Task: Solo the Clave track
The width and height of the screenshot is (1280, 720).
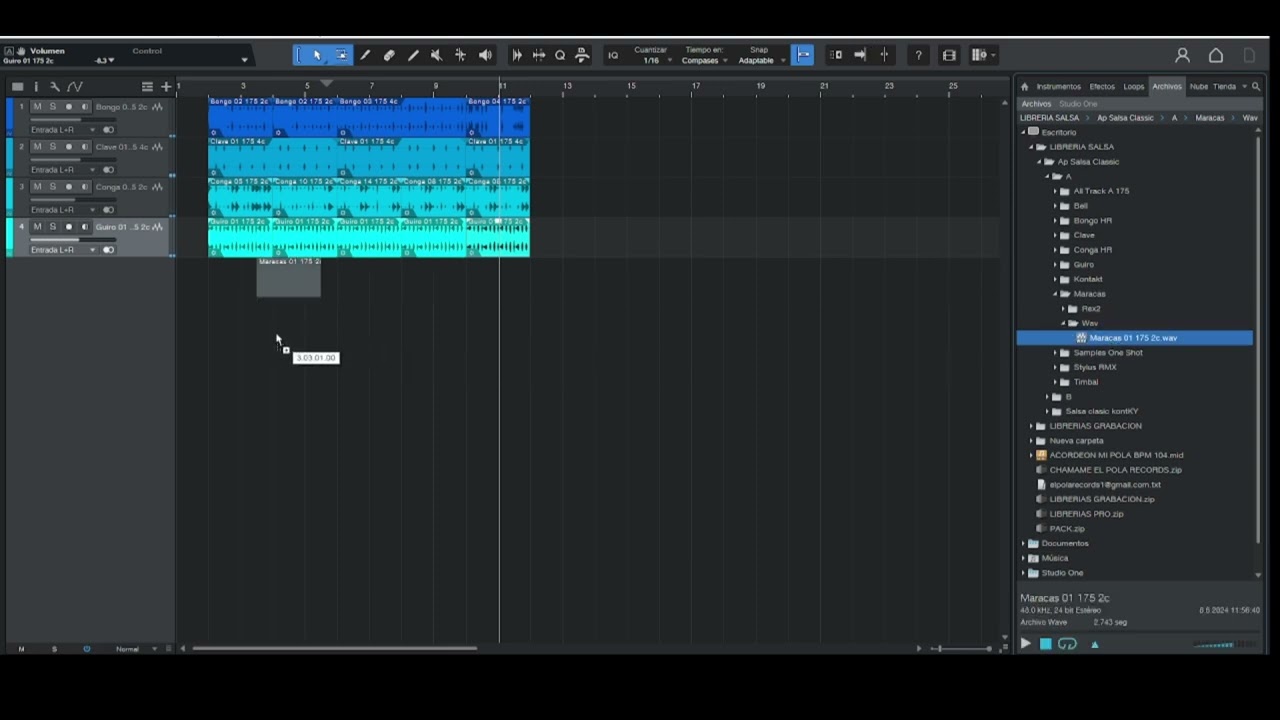Action: (x=53, y=147)
